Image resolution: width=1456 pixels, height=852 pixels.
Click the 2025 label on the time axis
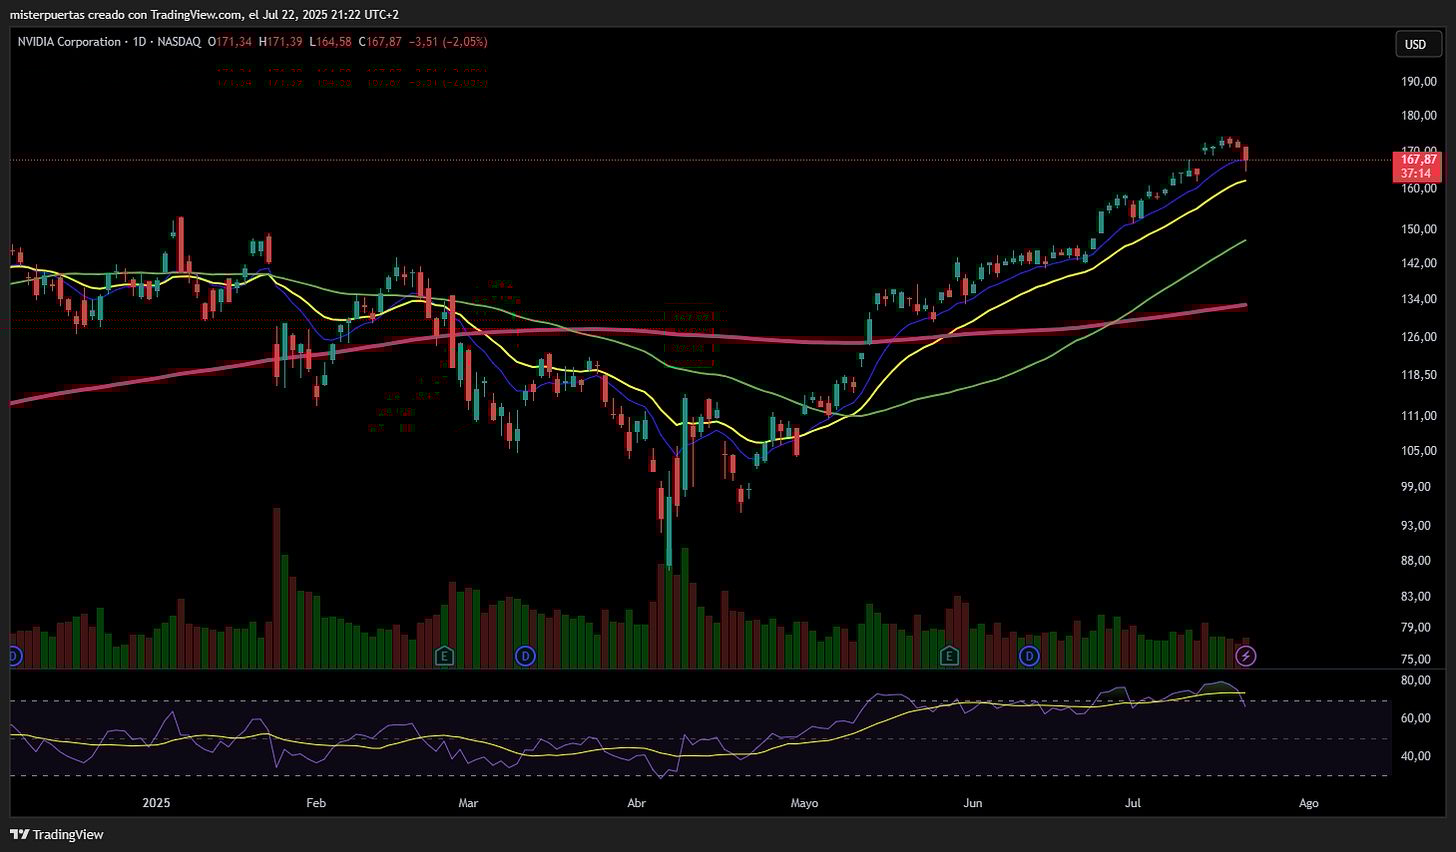[x=157, y=803]
